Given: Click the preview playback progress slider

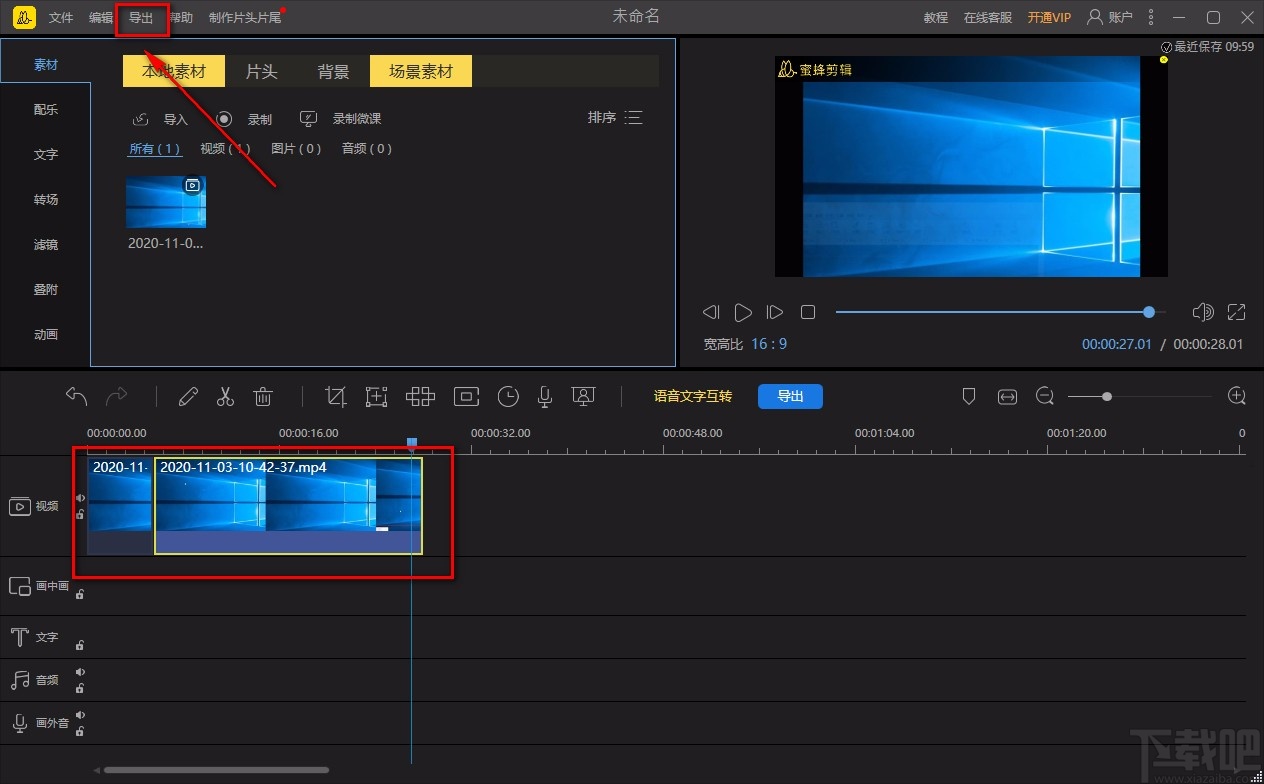Looking at the screenshot, I should [990, 312].
